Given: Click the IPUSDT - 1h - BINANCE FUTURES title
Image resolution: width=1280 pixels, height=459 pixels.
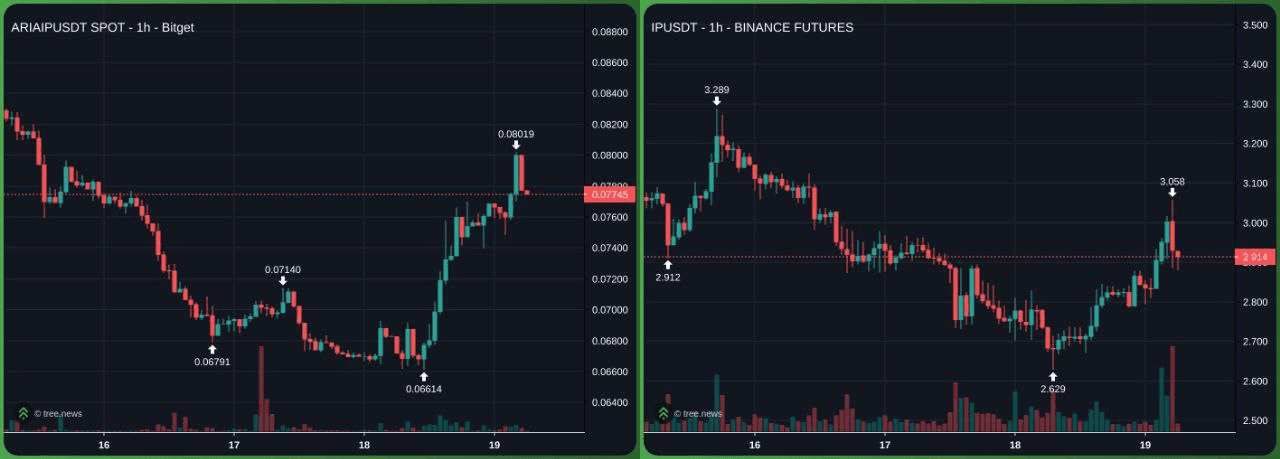Looking at the screenshot, I should tap(752, 28).
